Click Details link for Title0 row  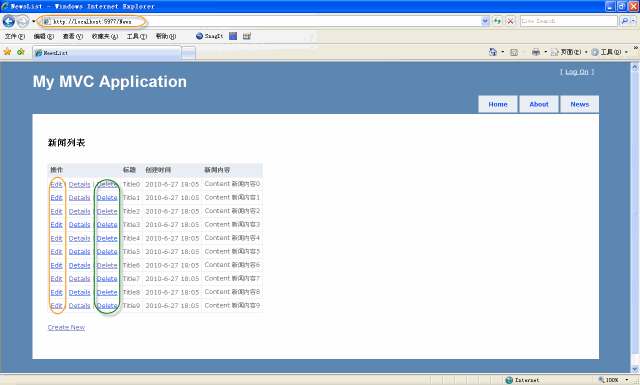click(x=80, y=184)
